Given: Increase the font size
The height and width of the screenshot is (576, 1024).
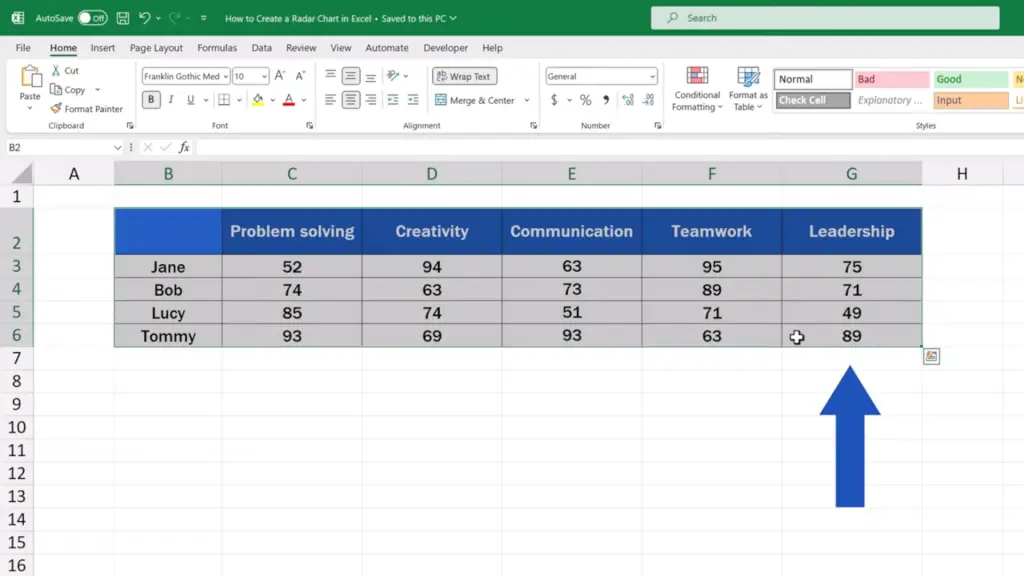Looking at the screenshot, I should [280, 76].
